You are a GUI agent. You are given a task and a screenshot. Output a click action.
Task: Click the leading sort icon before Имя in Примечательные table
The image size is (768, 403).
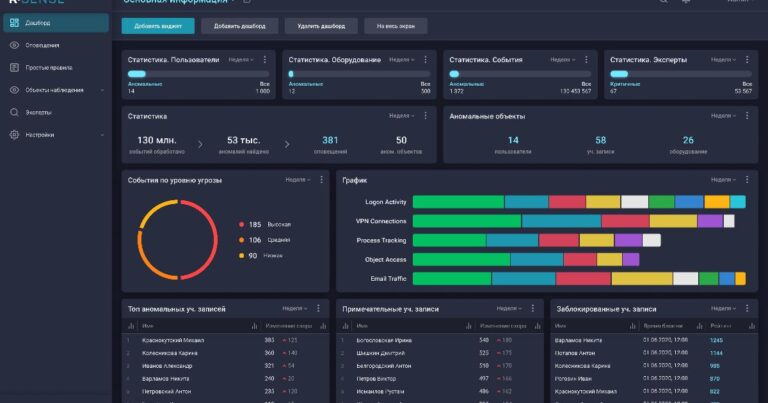(x=345, y=326)
